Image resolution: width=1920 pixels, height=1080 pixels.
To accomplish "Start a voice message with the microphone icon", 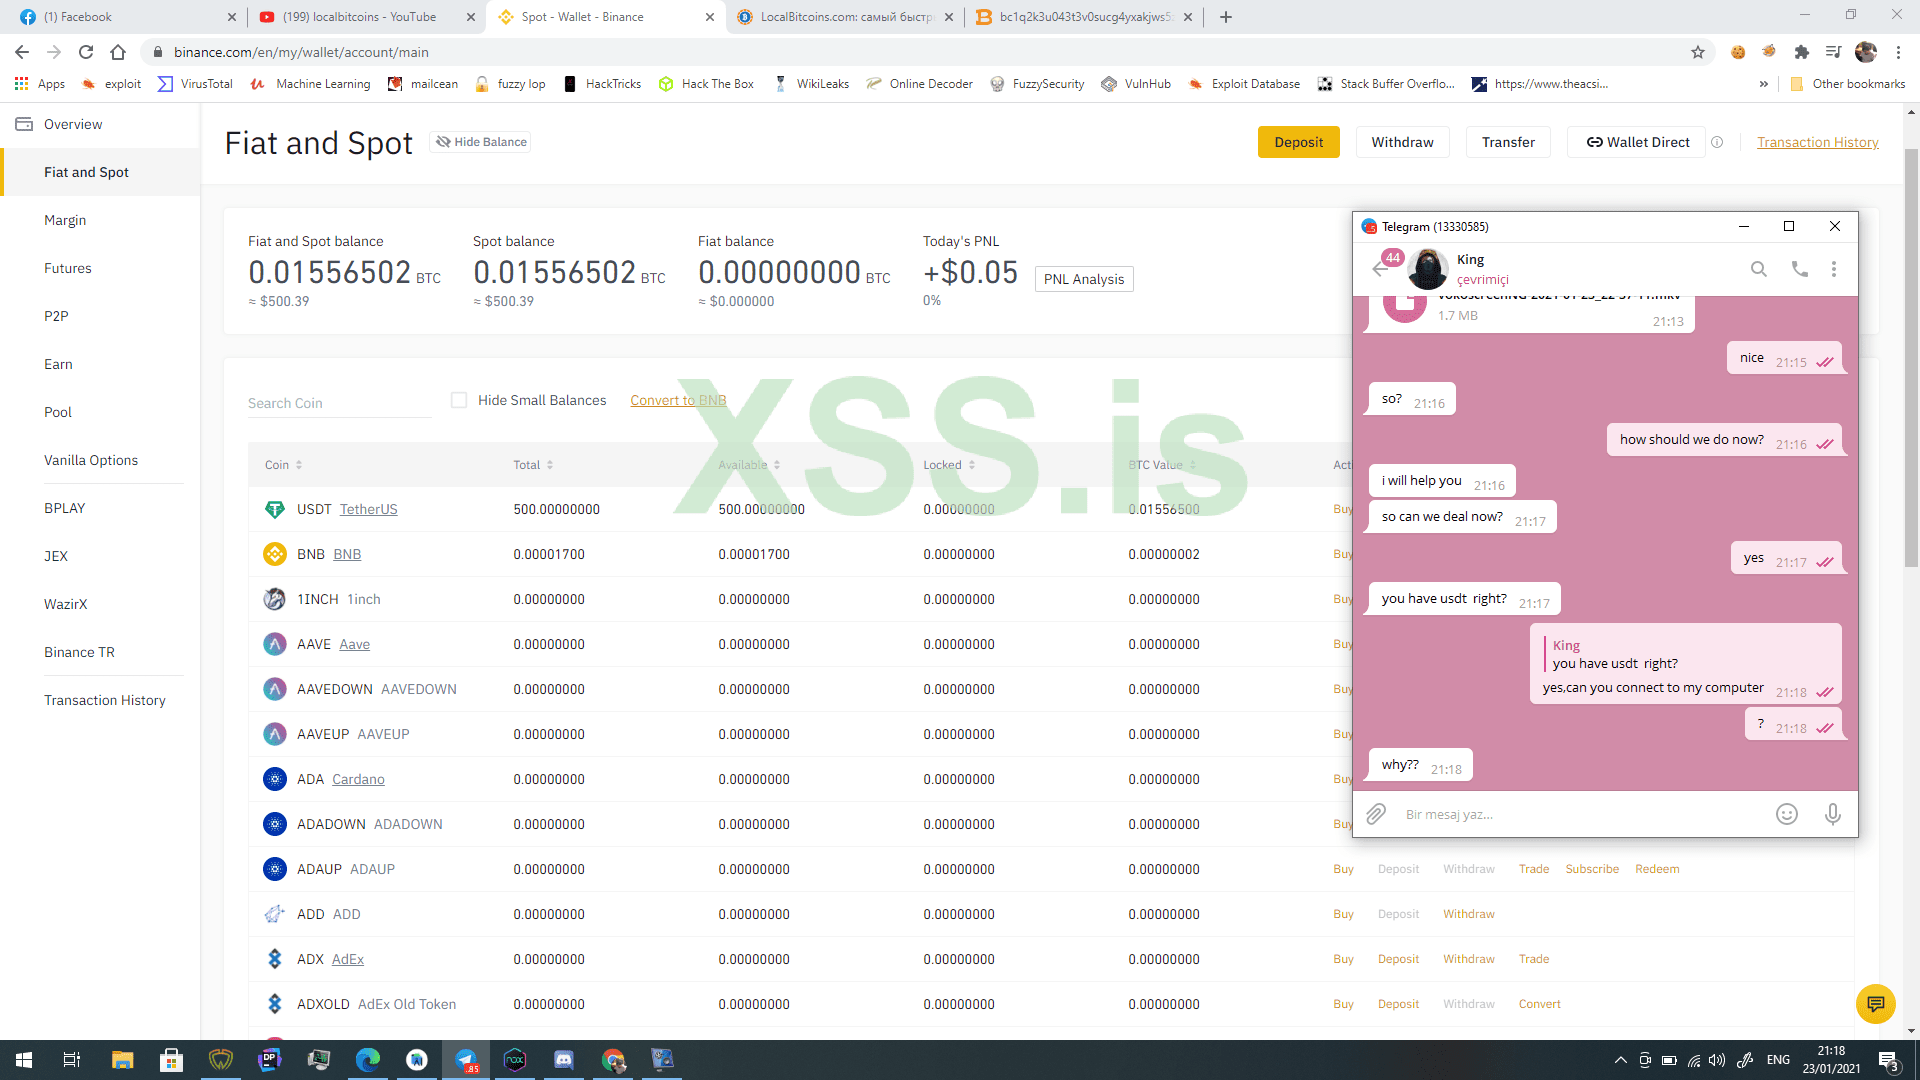I will (x=1833, y=814).
